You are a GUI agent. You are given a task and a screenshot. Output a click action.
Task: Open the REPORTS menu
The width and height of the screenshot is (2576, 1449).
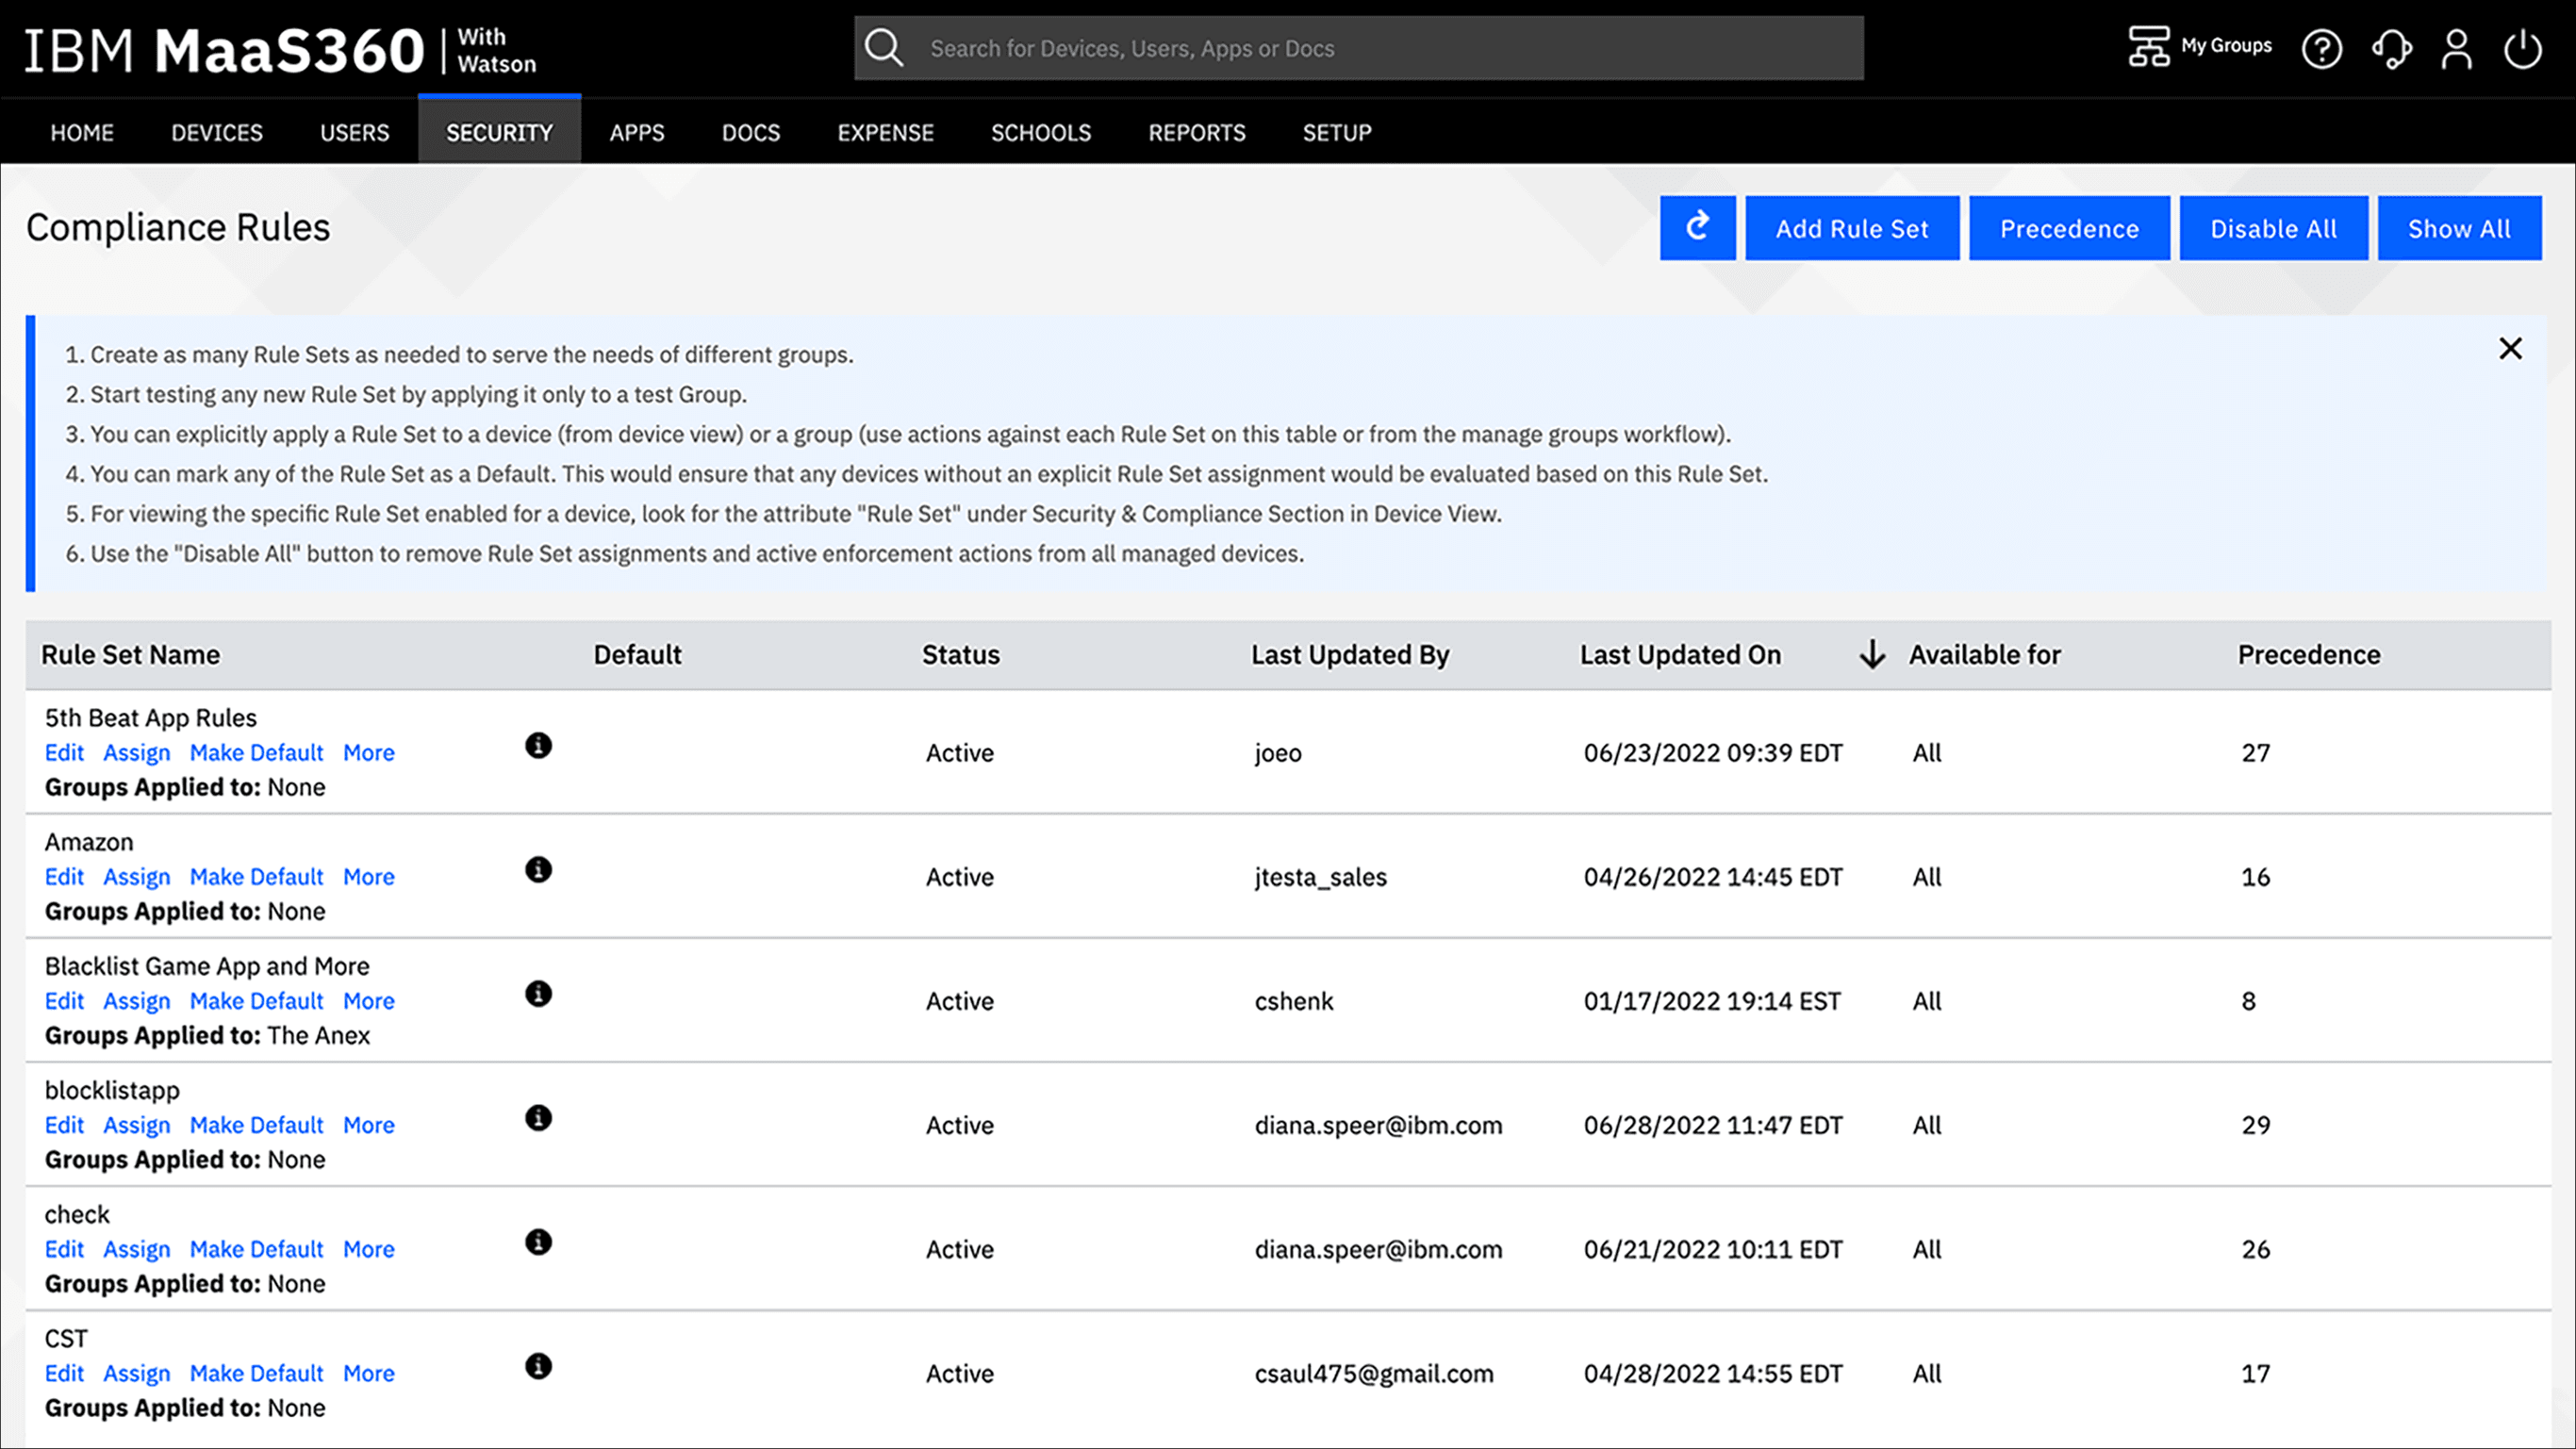pos(1197,132)
